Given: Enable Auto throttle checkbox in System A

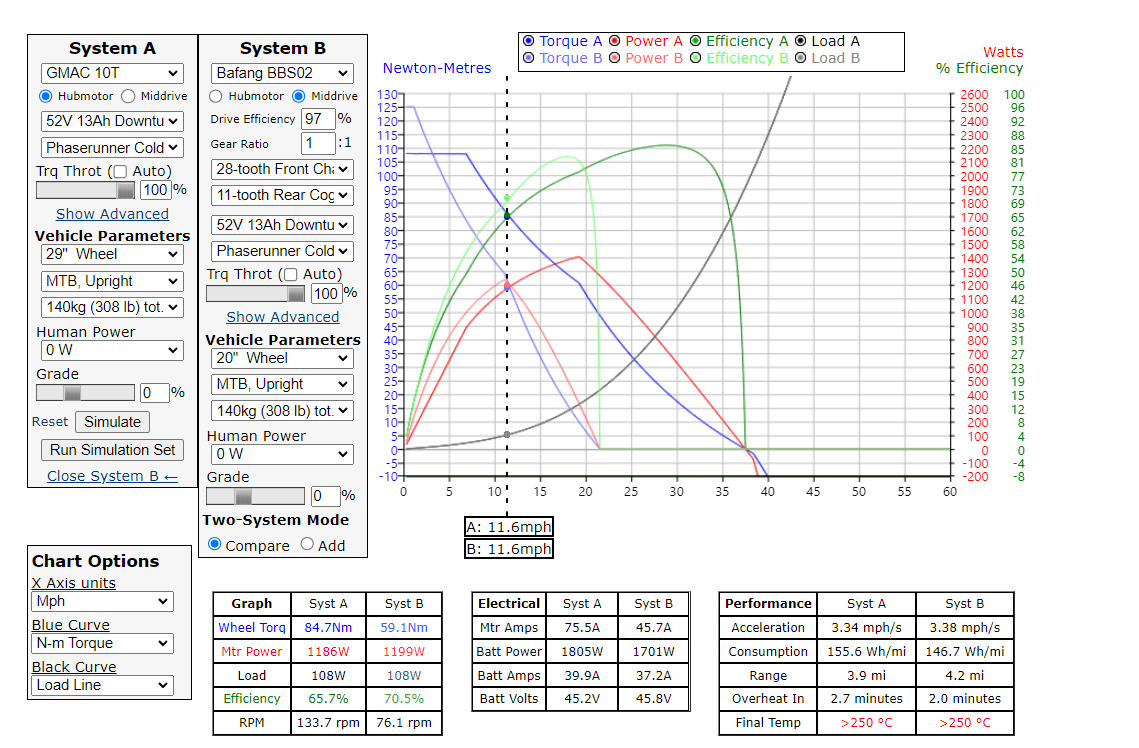Looking at the screenshot, I should (121, 171).
